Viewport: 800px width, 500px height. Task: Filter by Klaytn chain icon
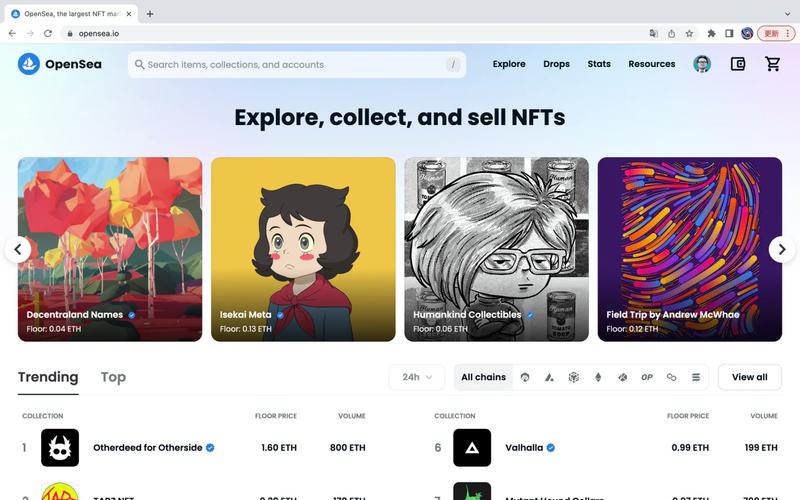click(622, 377)
